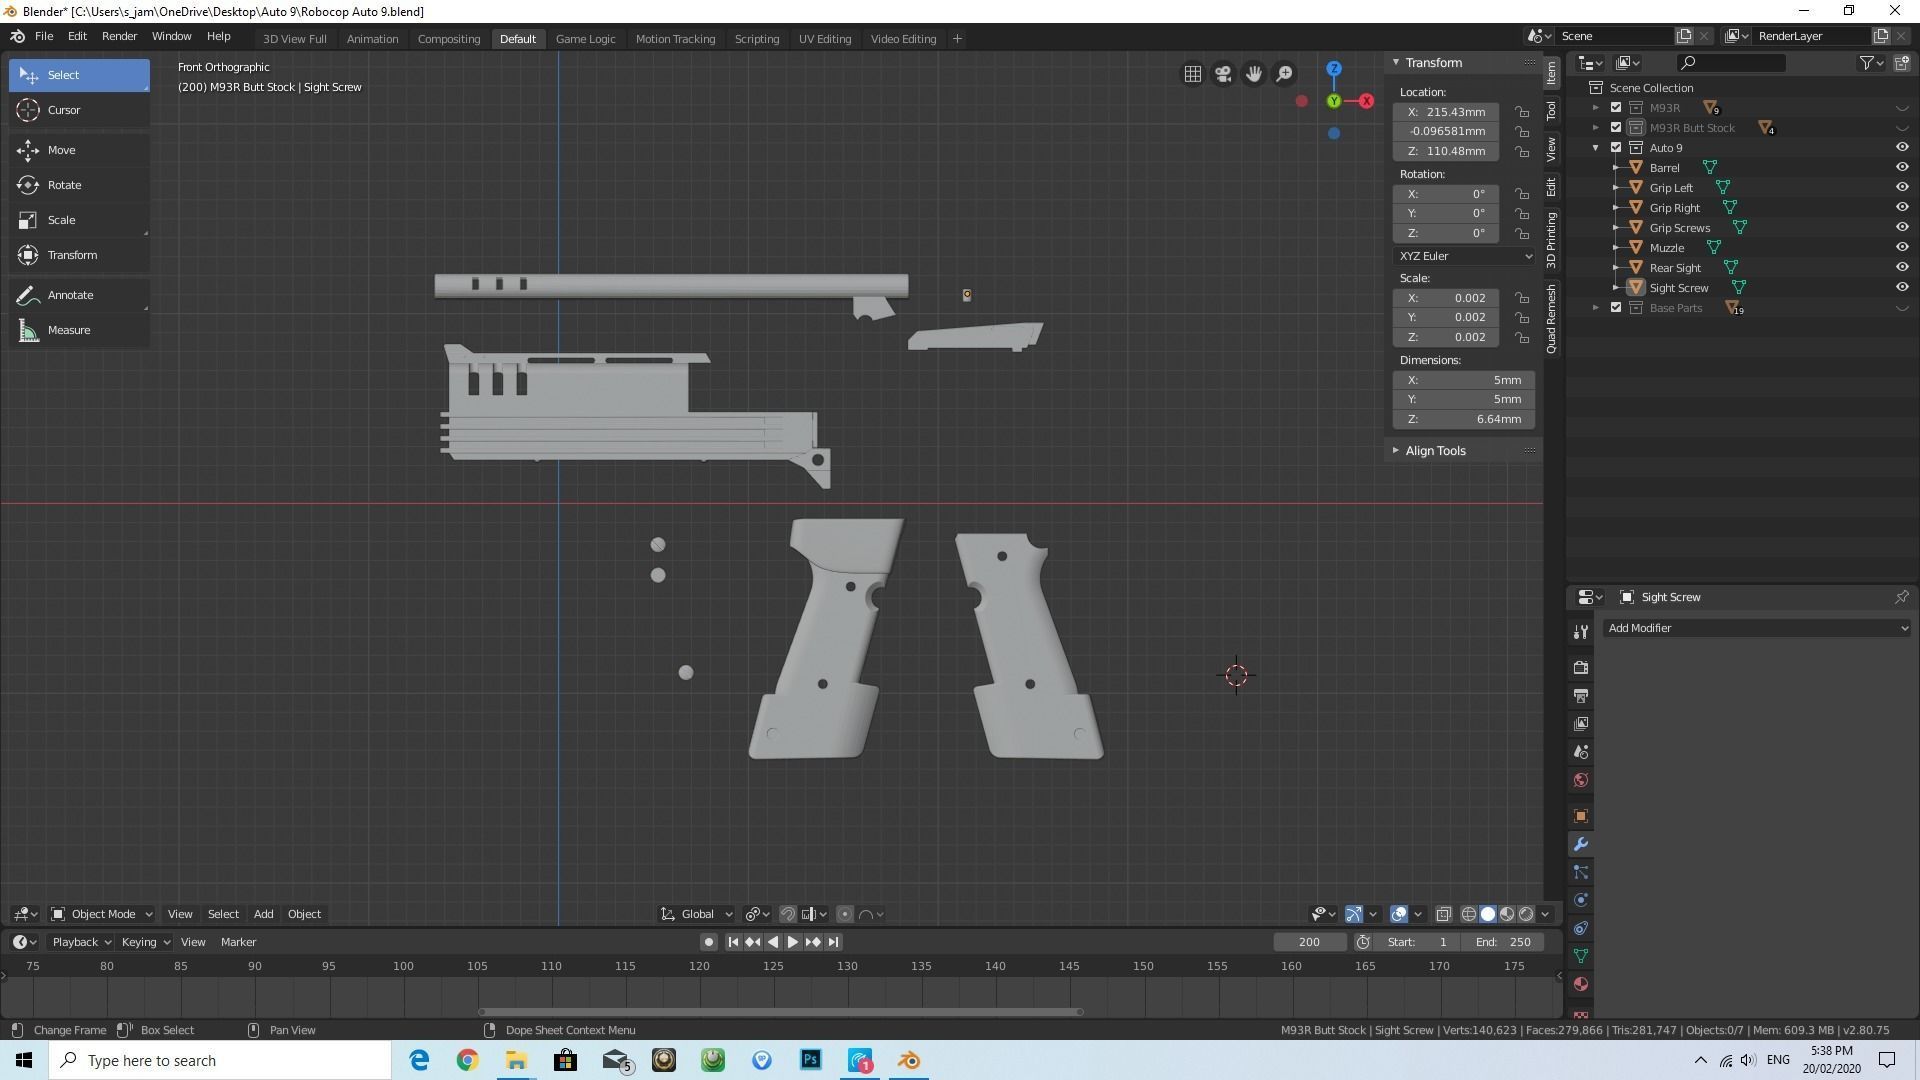Viewport: 1920px width, 1080px height.
Task: Toggle camera view icon in viewport
Action: pos(1223,74)
